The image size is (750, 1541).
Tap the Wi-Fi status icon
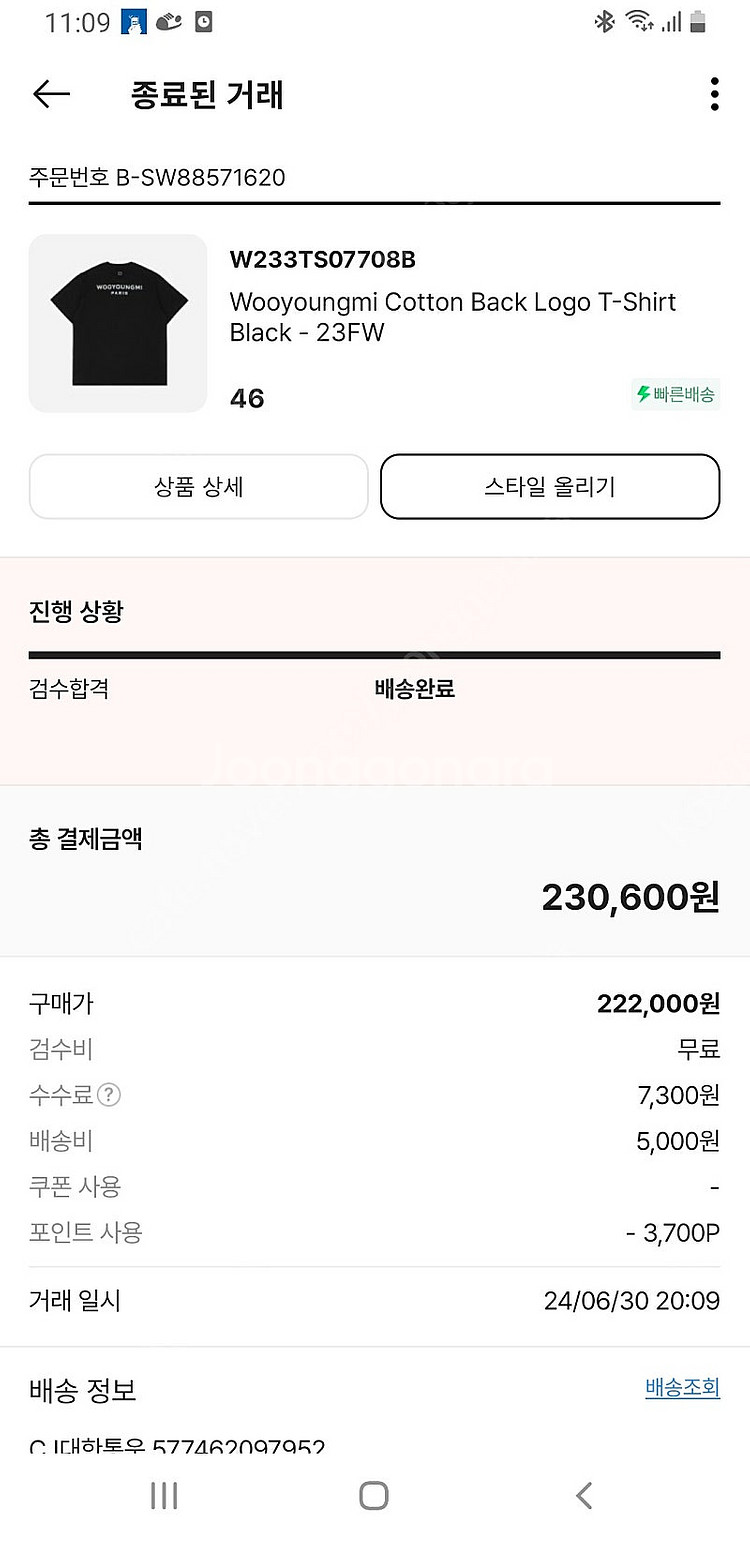638,22
